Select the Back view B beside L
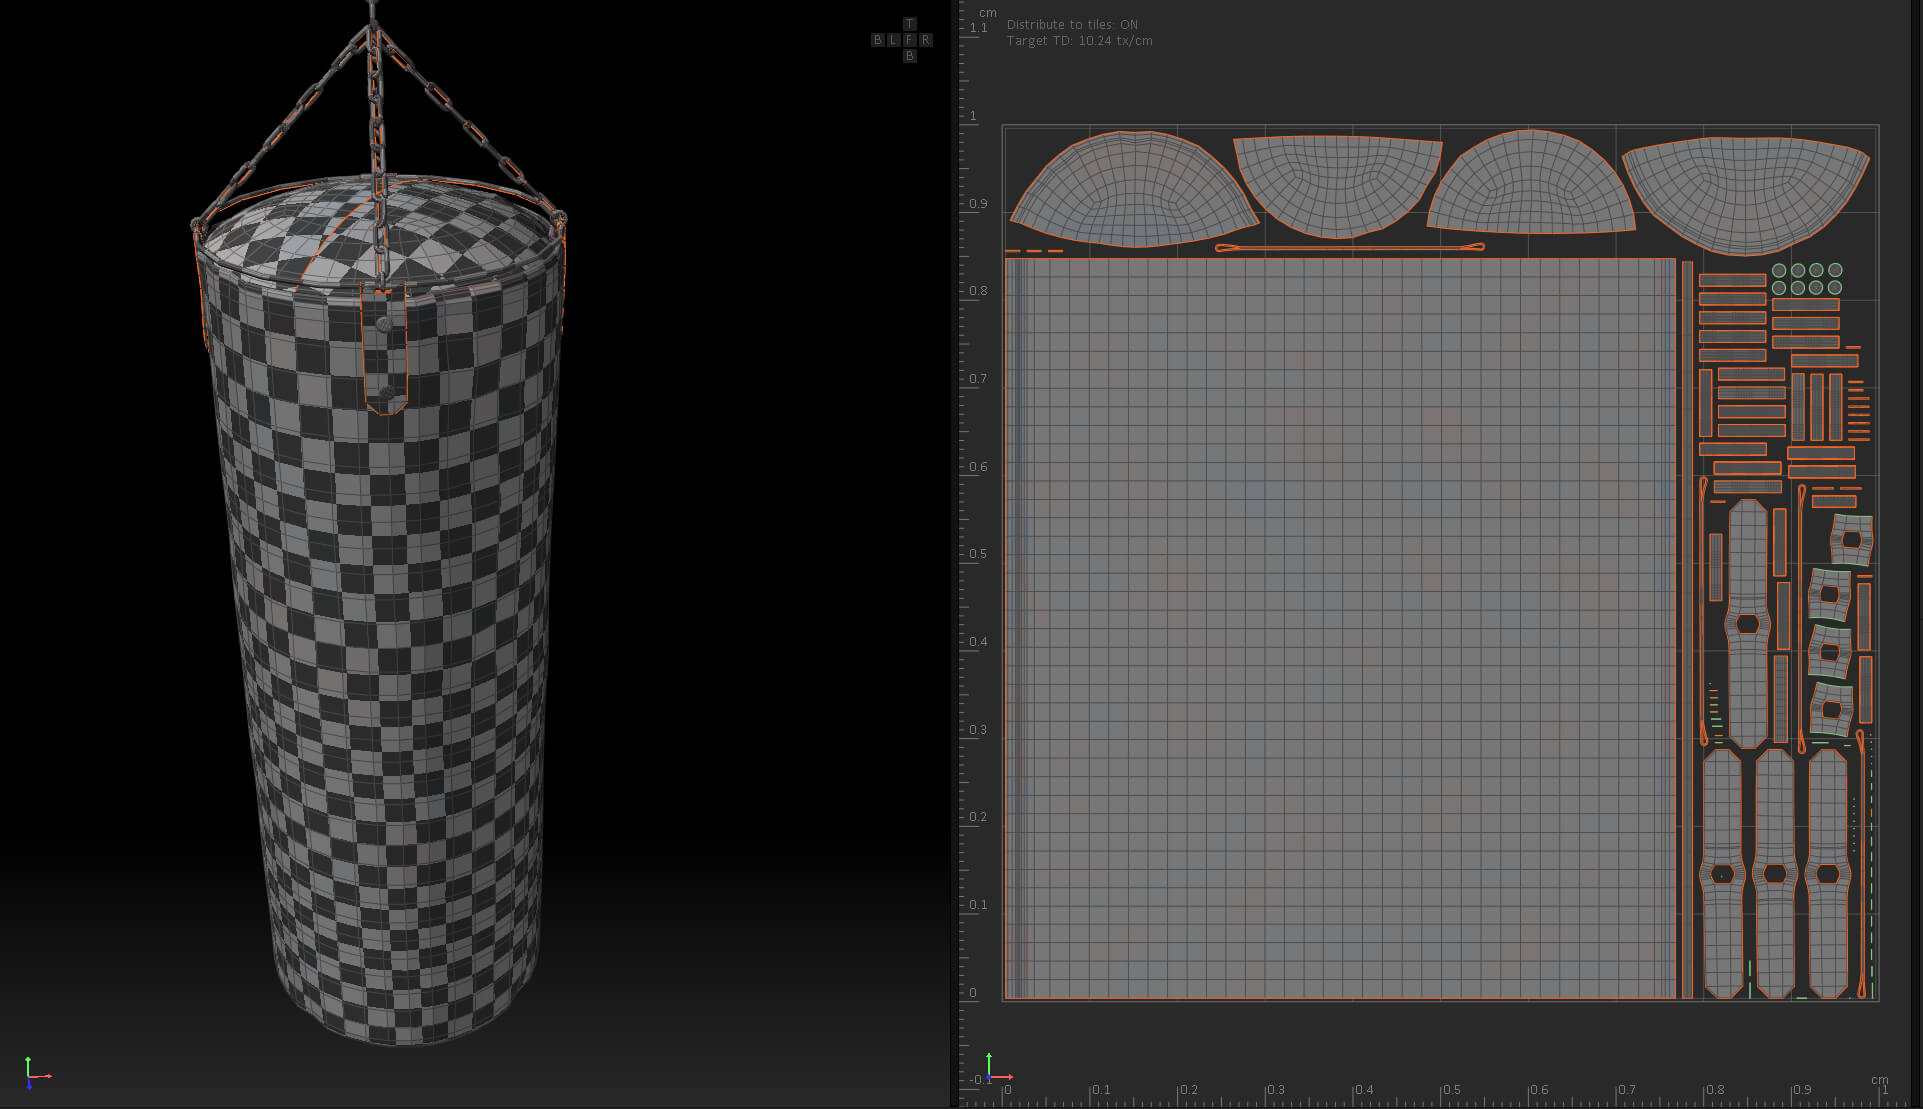Image resolution: width=1923 pixels, height=1109 pixels. click(x=877, y=40)
